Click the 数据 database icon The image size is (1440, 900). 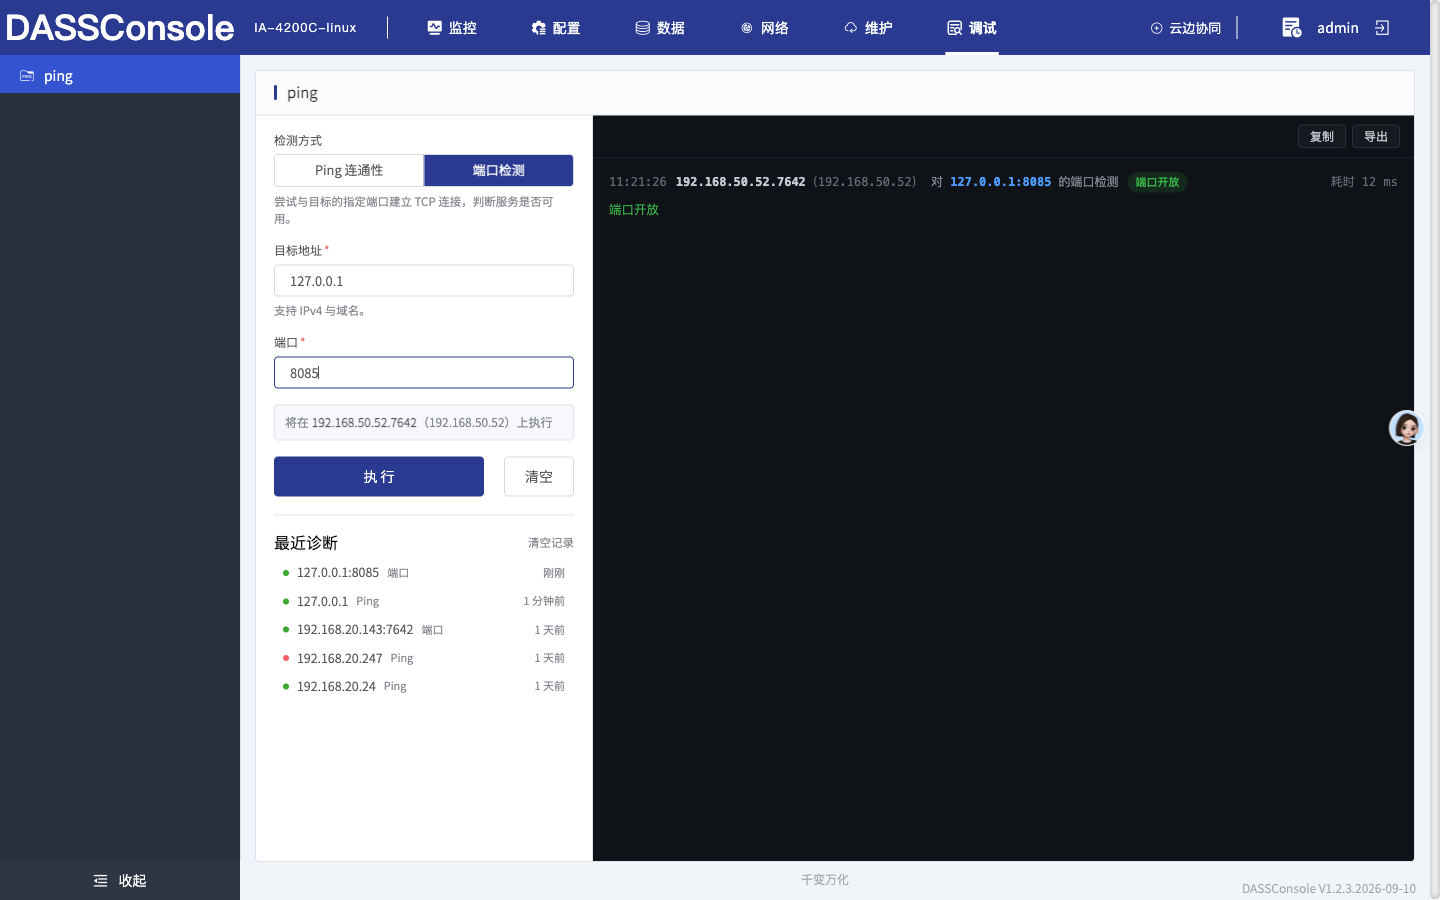643,28
